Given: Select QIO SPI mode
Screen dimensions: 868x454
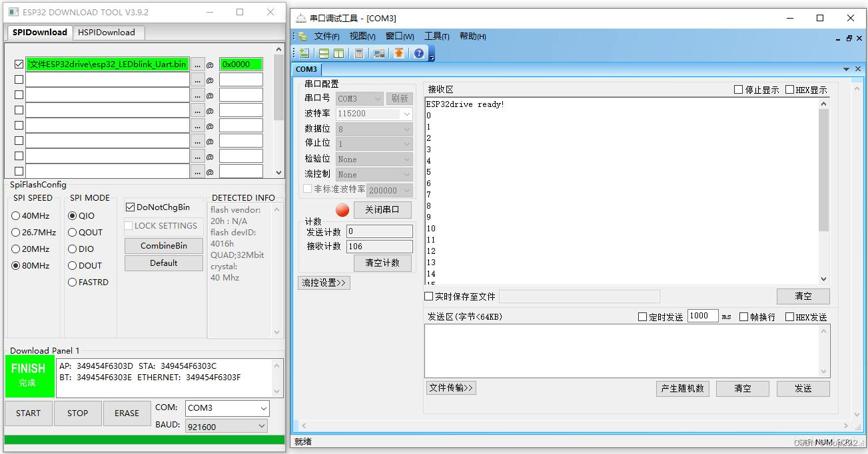Looking at the screenshot, I should coord(72,216).
